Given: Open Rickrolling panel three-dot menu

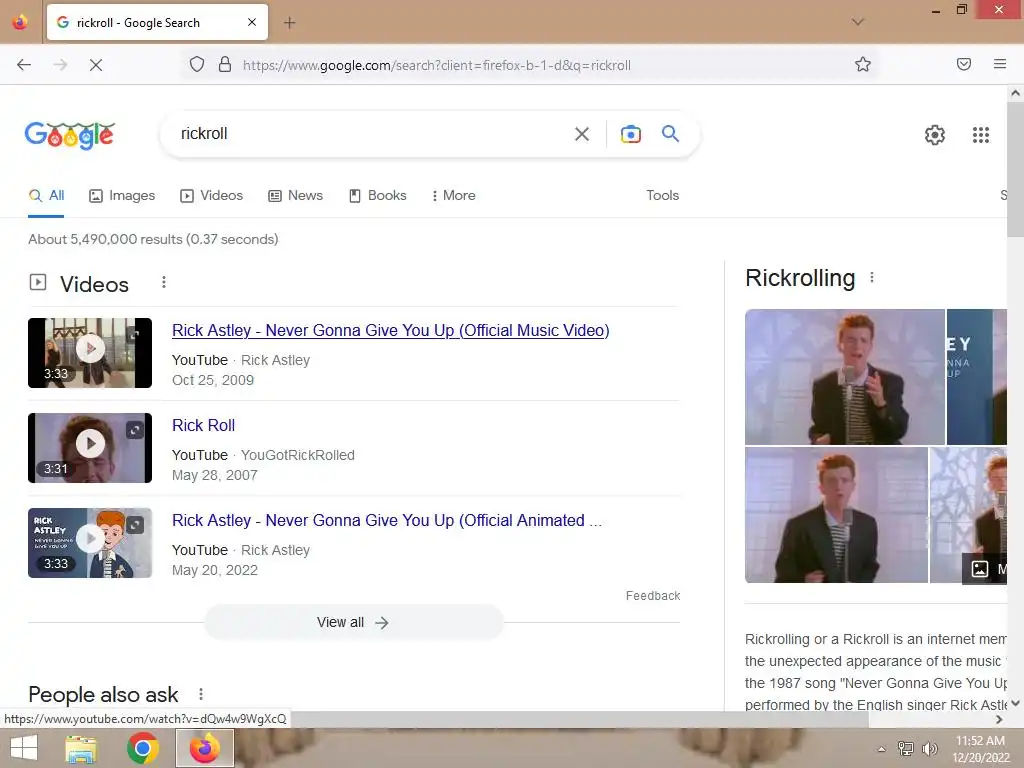Looking at the screenshot, I should pyautogui.click(x=872, y=278).
